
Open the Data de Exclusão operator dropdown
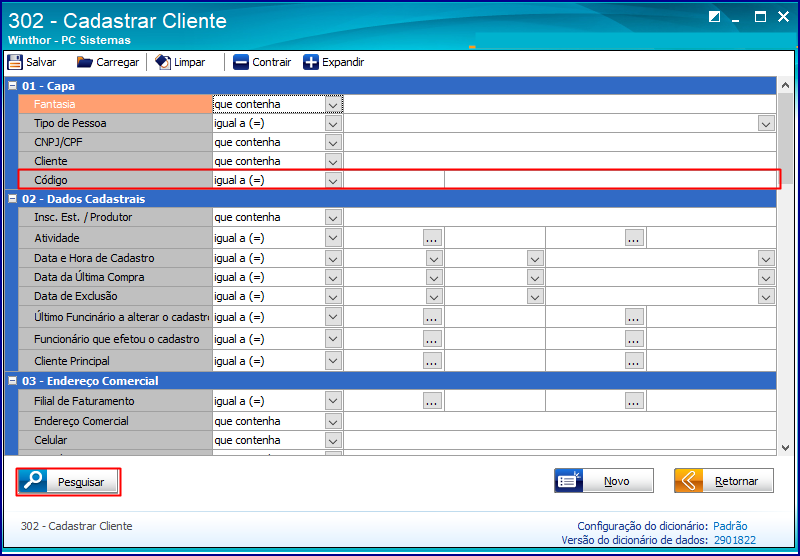[333, 296]
